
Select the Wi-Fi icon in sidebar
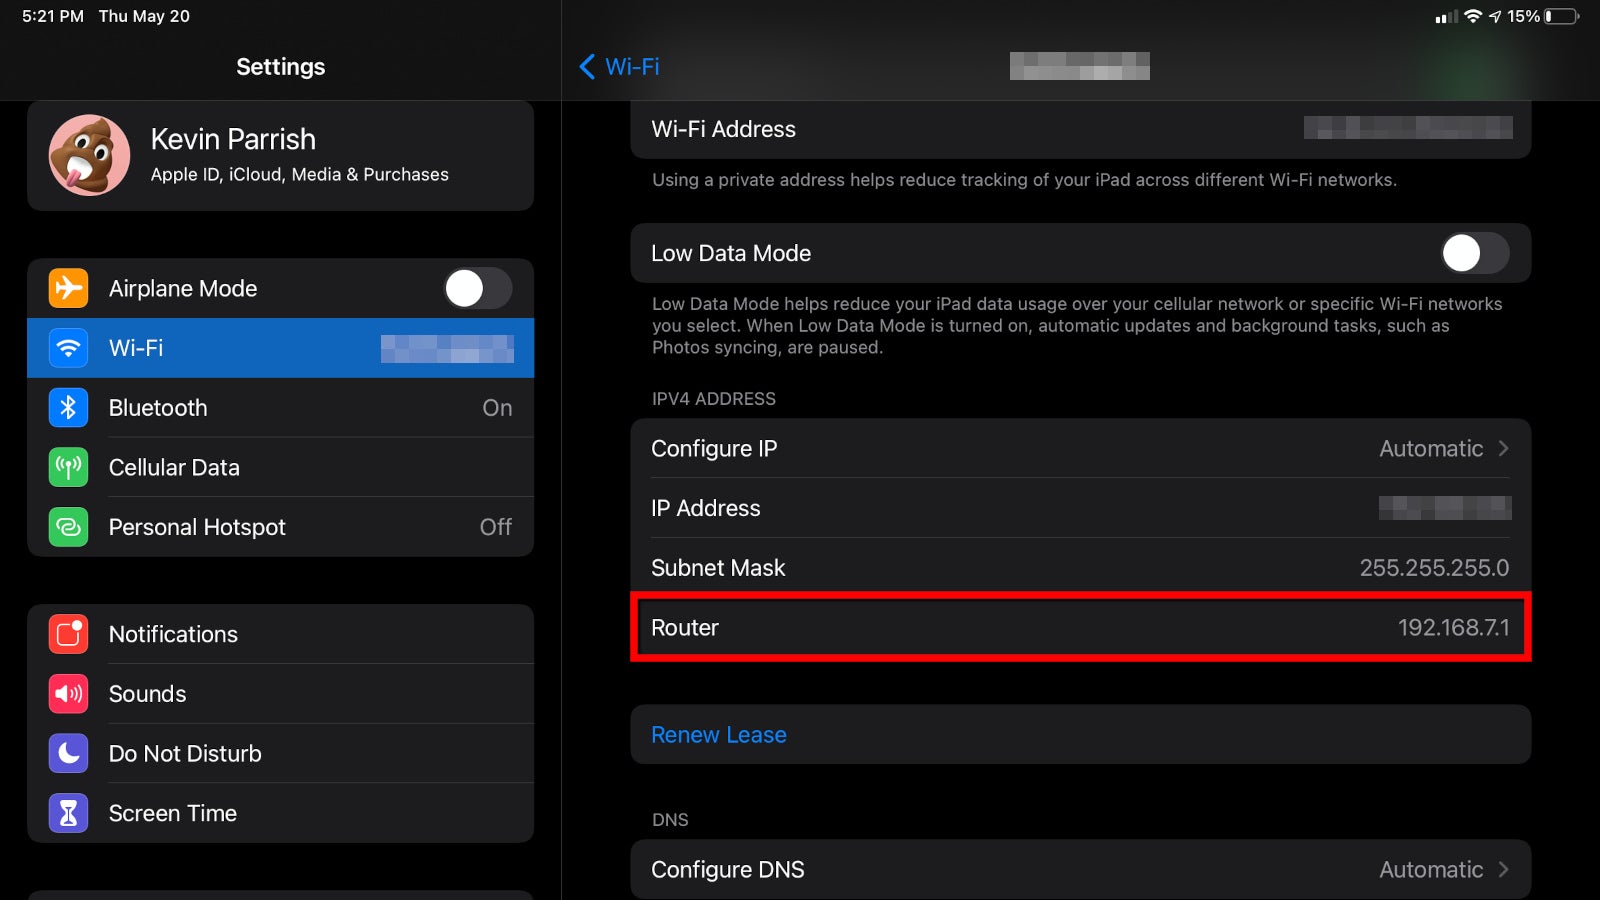coord(67,348)
